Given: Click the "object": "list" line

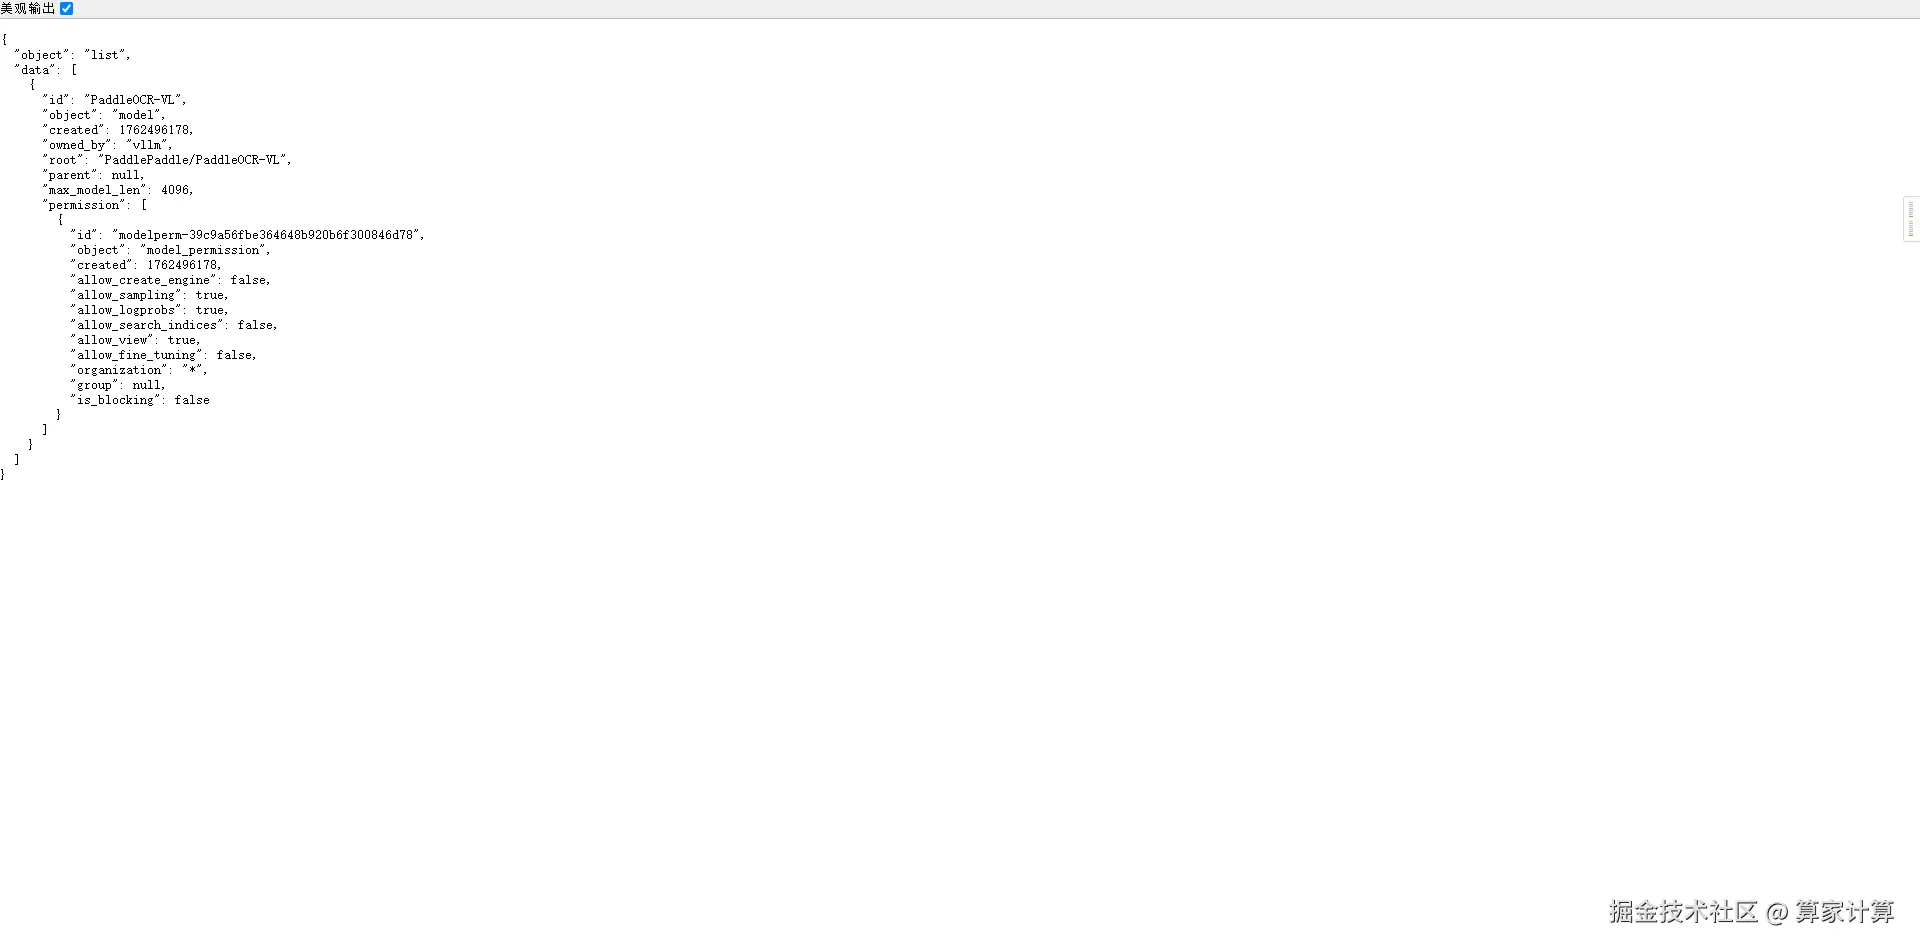Looking at the screenshot, I should (x=72, y=55).
